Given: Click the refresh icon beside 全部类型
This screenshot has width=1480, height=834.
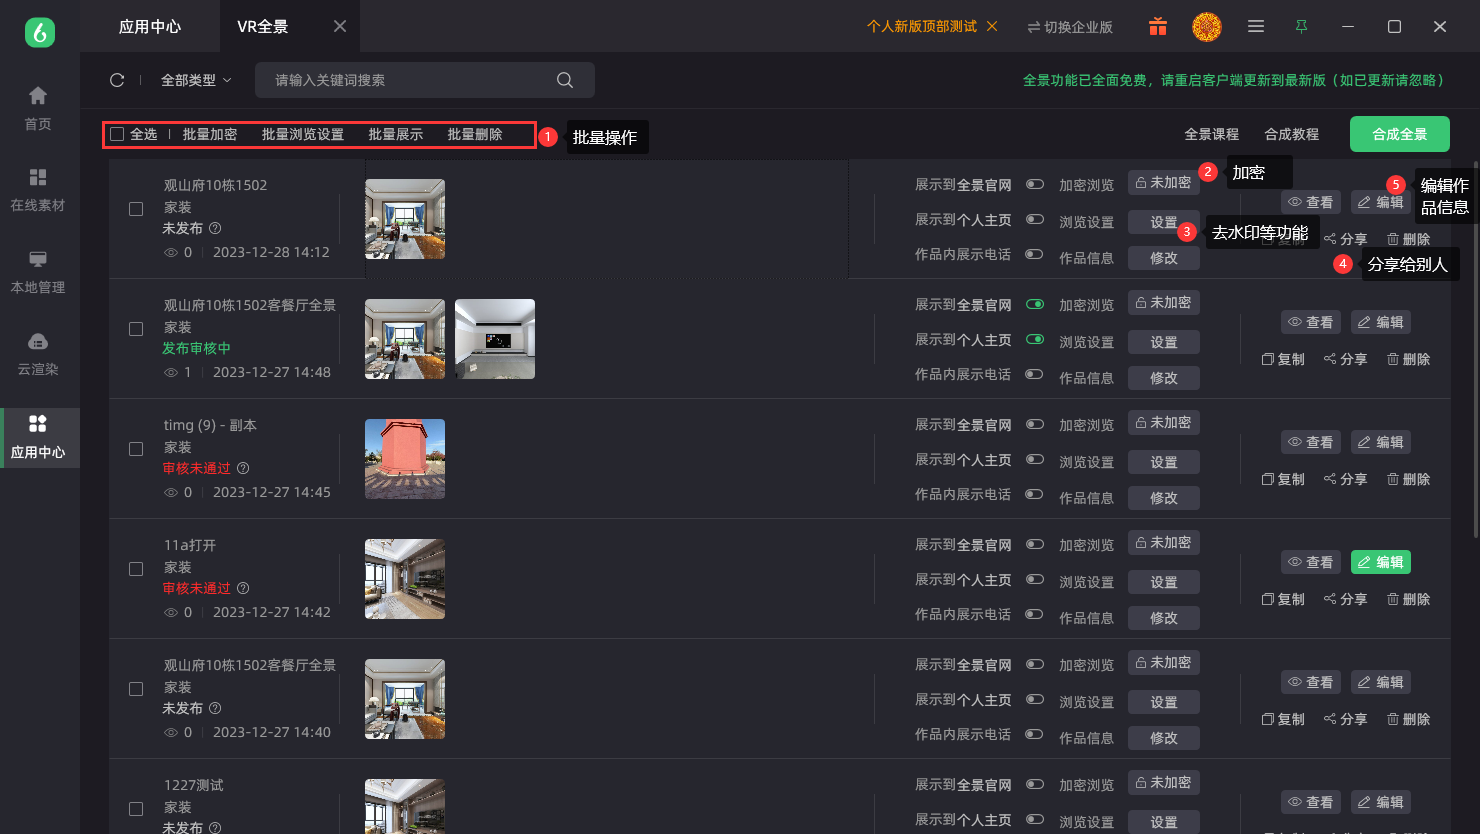Looking at the screenshot, I should (x=117, y=80).
